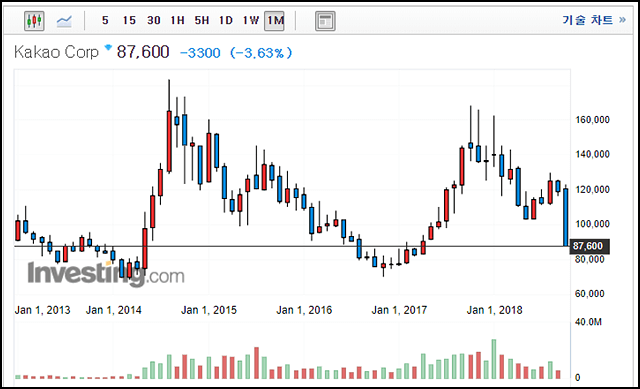Click the 40.0M volume axis label
The image size is (640, 389).
point(588,322)
